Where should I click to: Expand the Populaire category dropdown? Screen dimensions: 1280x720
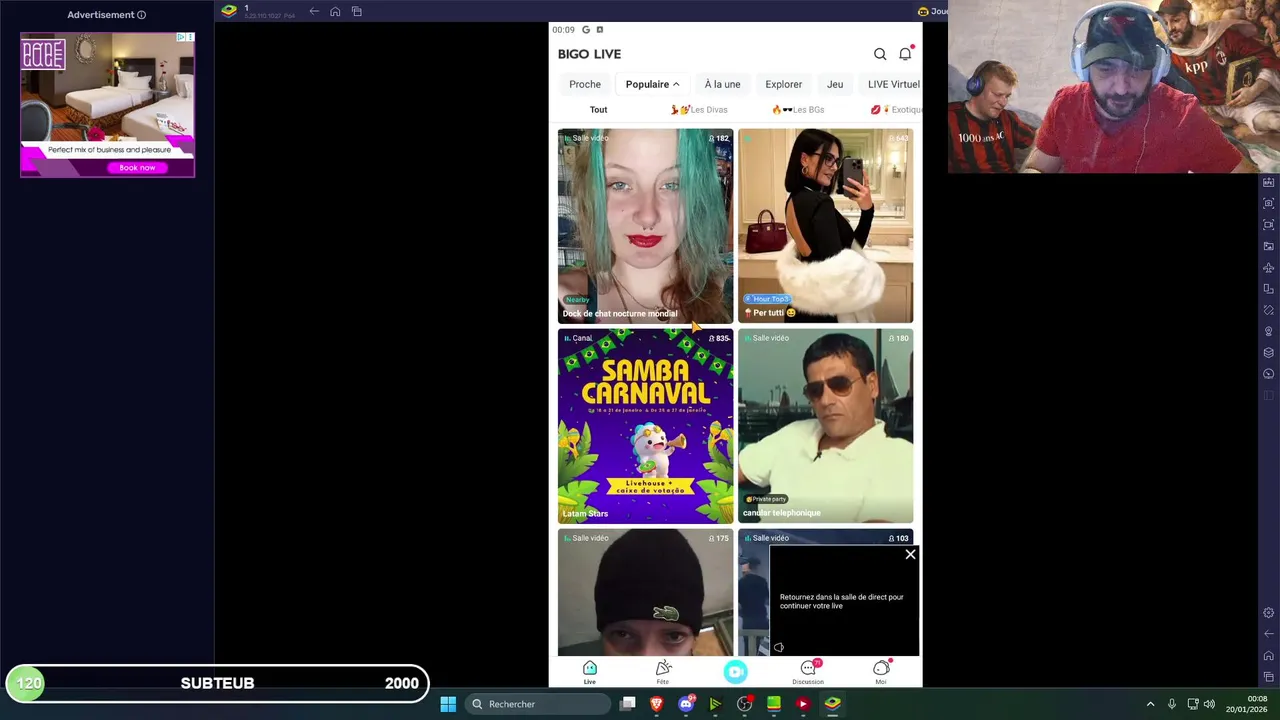[x=652, y=84]
